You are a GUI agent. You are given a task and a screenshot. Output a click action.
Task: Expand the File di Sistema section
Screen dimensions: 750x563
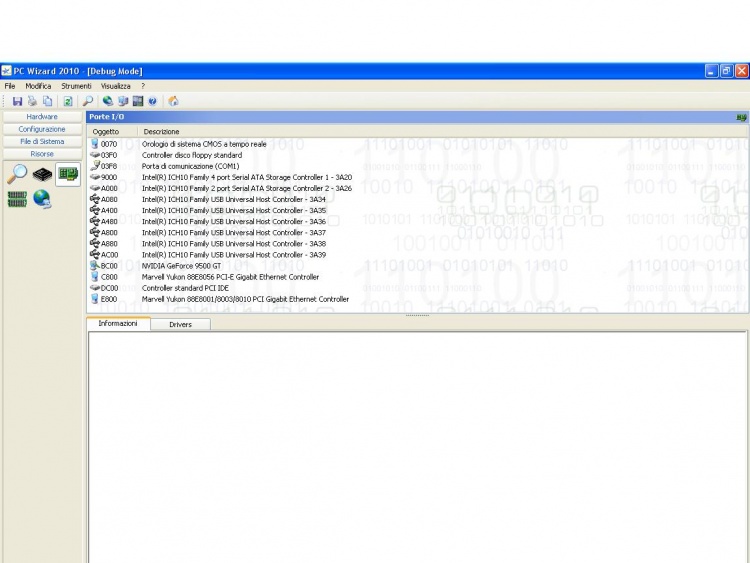[42, 142]
